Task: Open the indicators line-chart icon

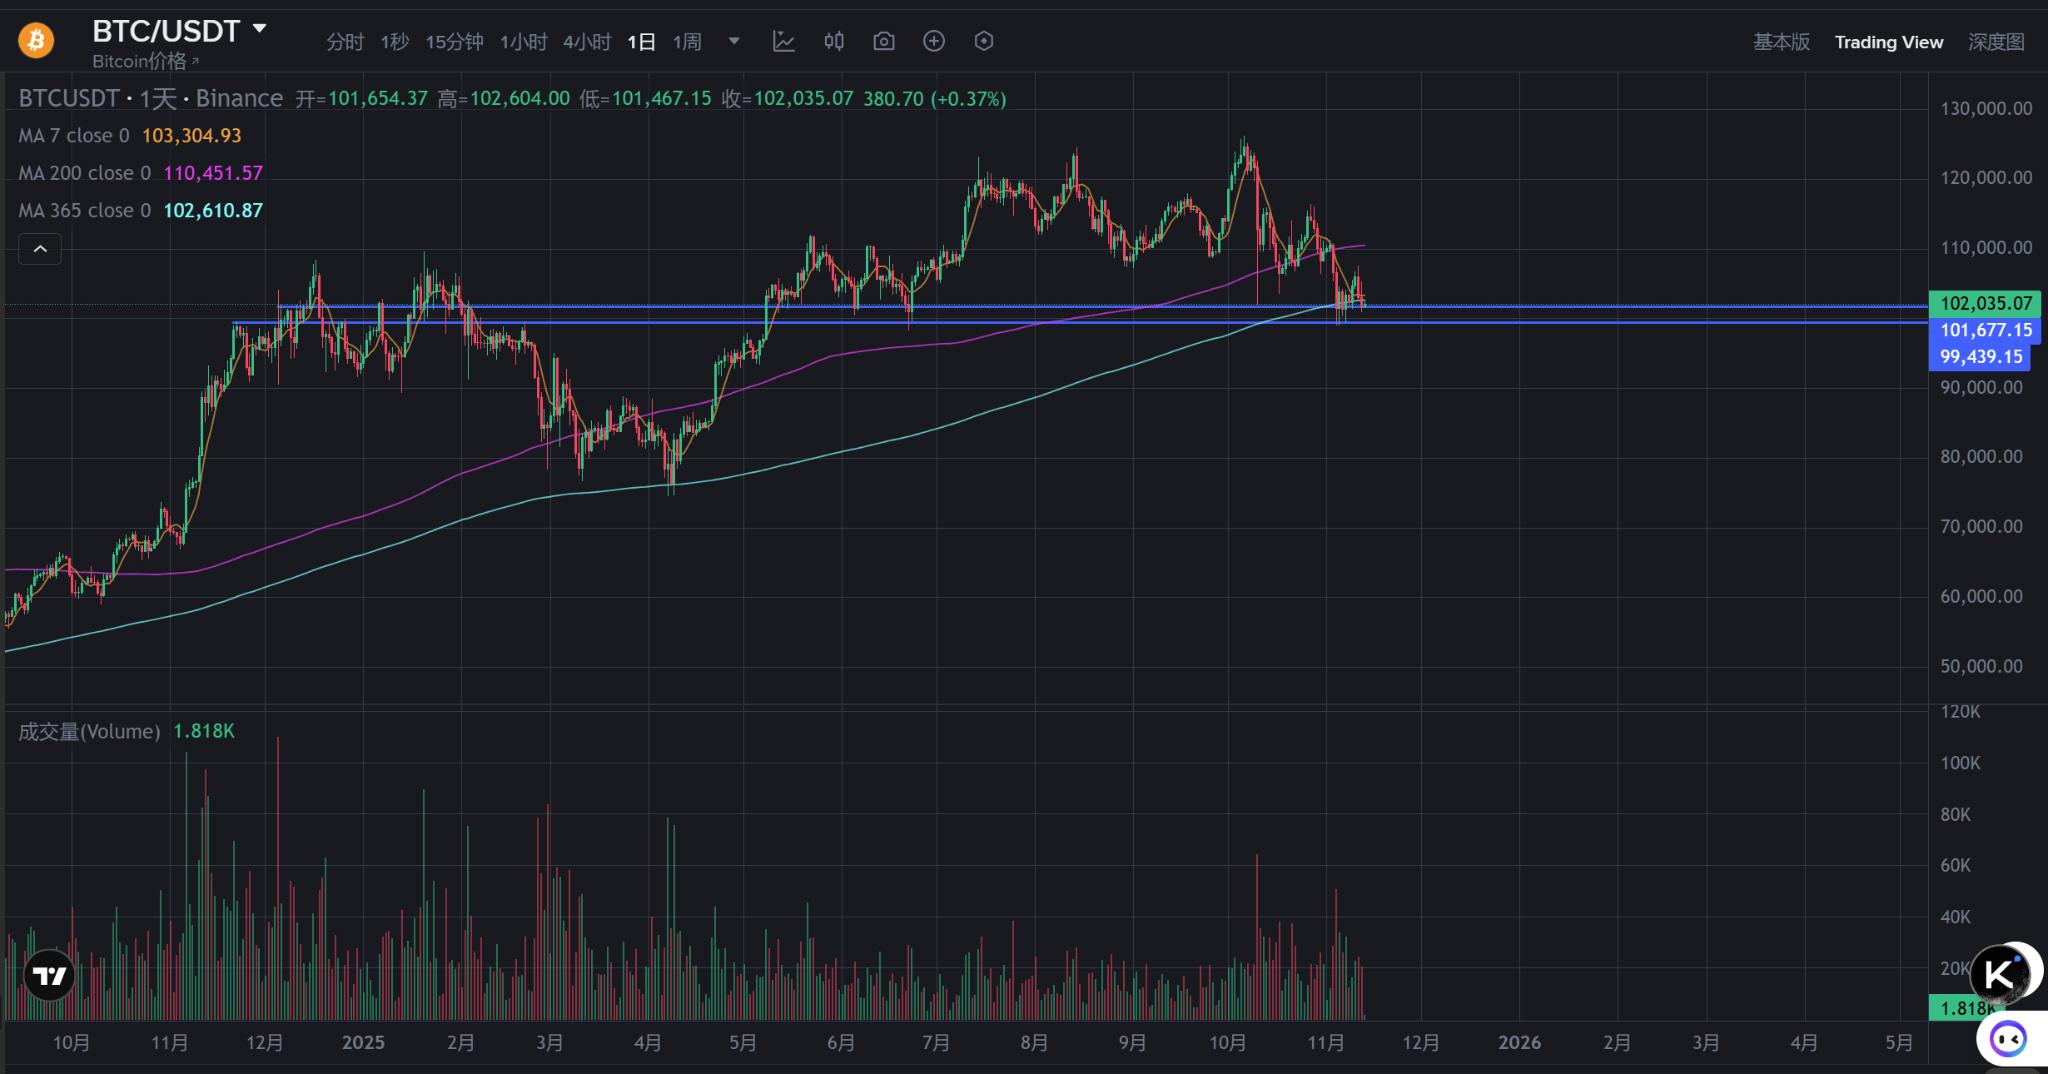Action: click(784, 41)
